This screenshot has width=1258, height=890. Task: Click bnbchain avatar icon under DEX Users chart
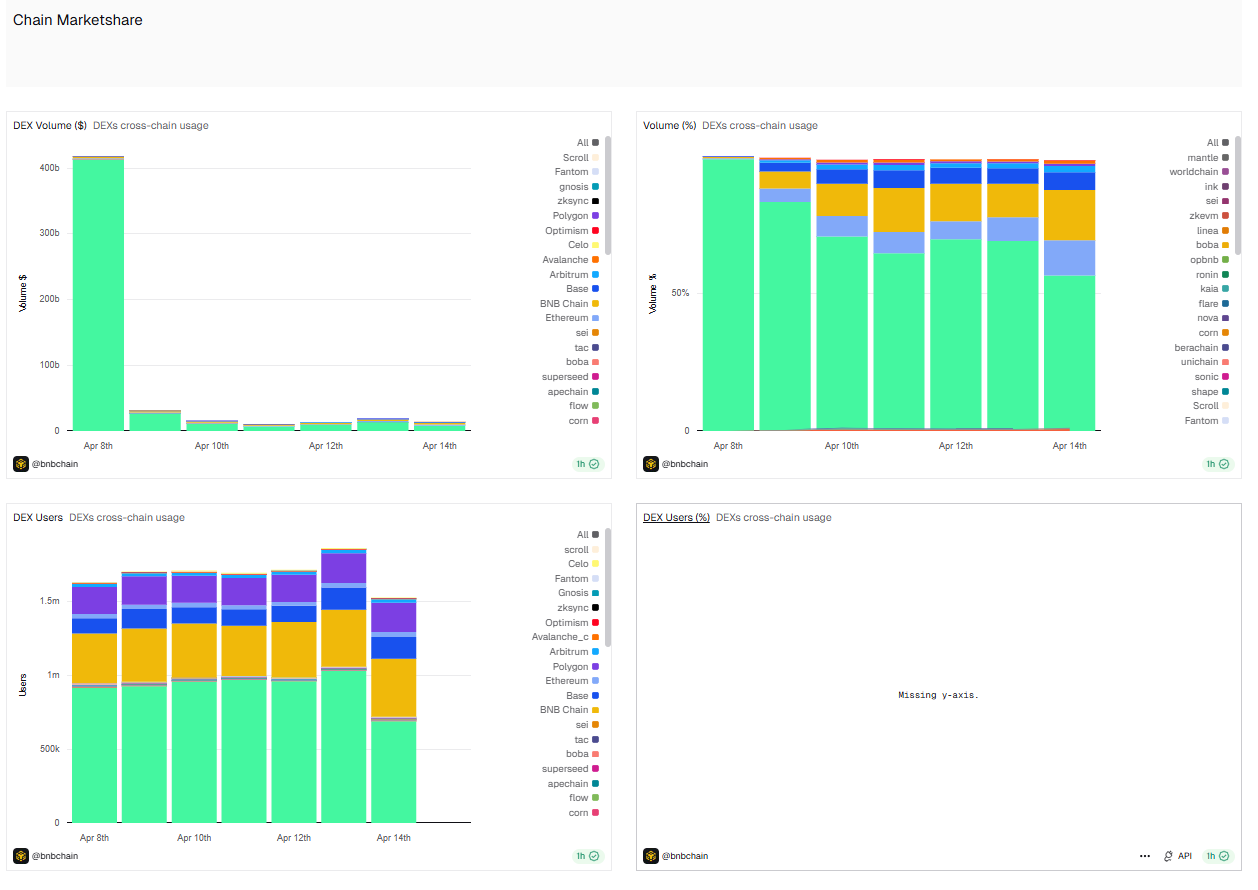pyautogui.click(x=21, y=856)
